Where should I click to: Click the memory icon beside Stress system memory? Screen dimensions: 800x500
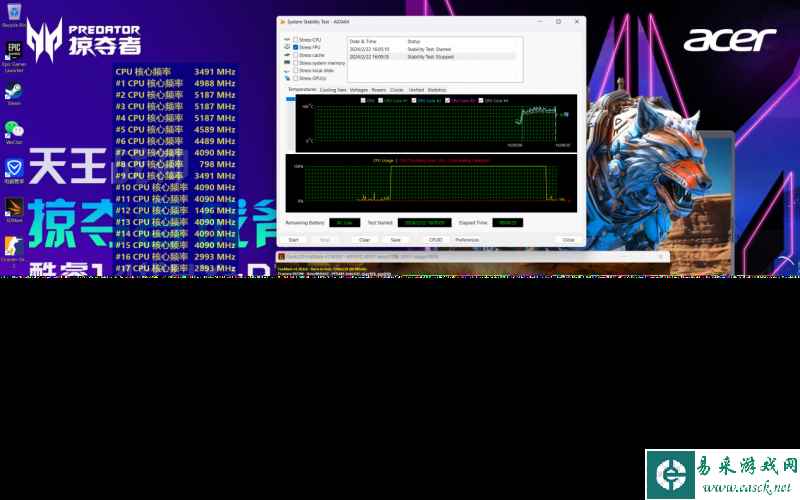[287, 63]
